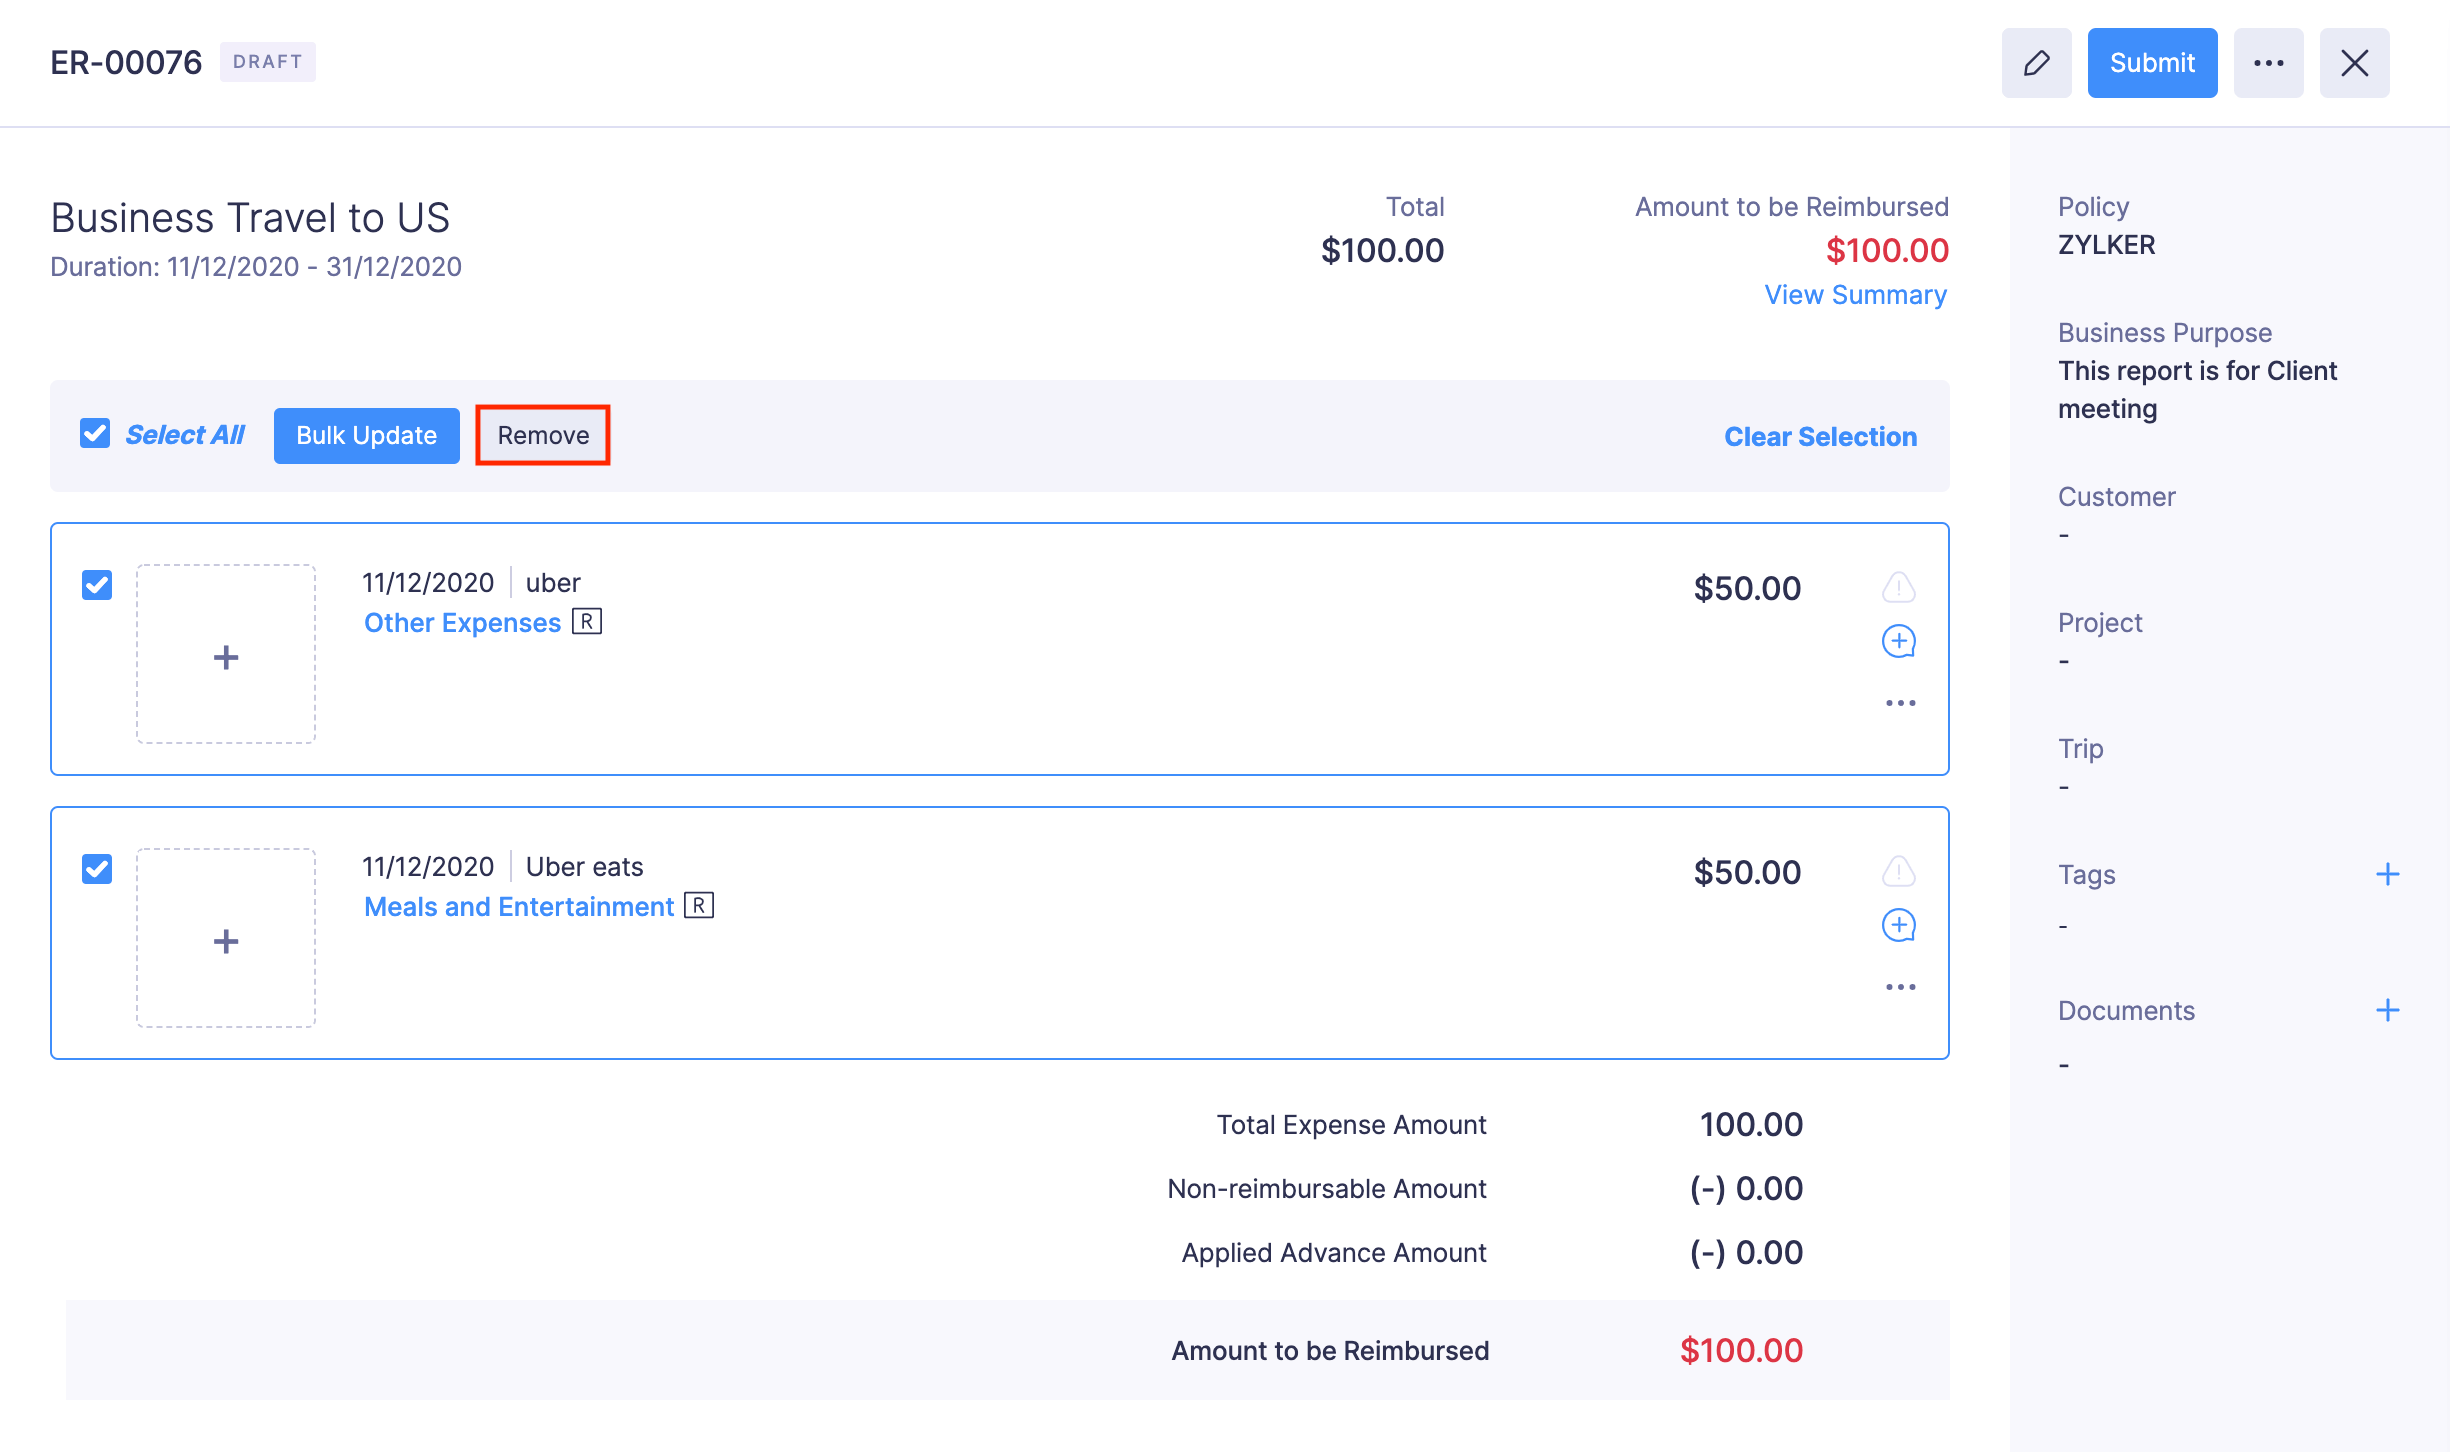2450x1452 pixels.
Task: Click the warning icon on the uber expense
Action: [1898, 588]
